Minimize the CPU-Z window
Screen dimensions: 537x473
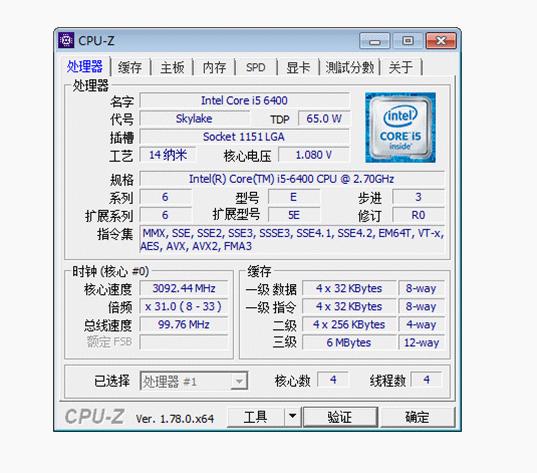374,41
